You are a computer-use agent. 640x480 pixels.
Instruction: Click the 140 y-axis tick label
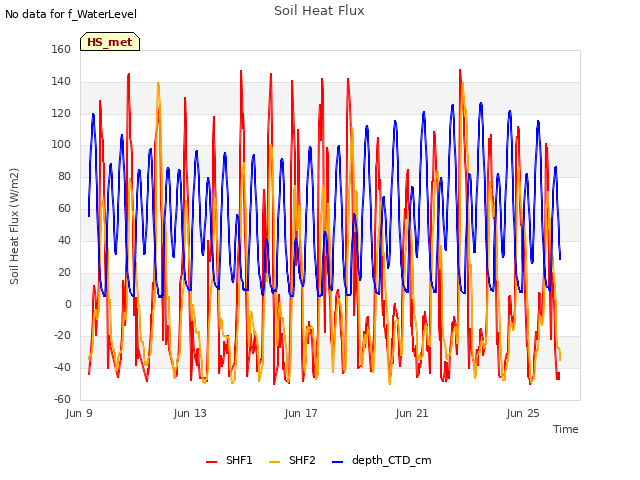[x=61, y=81]
